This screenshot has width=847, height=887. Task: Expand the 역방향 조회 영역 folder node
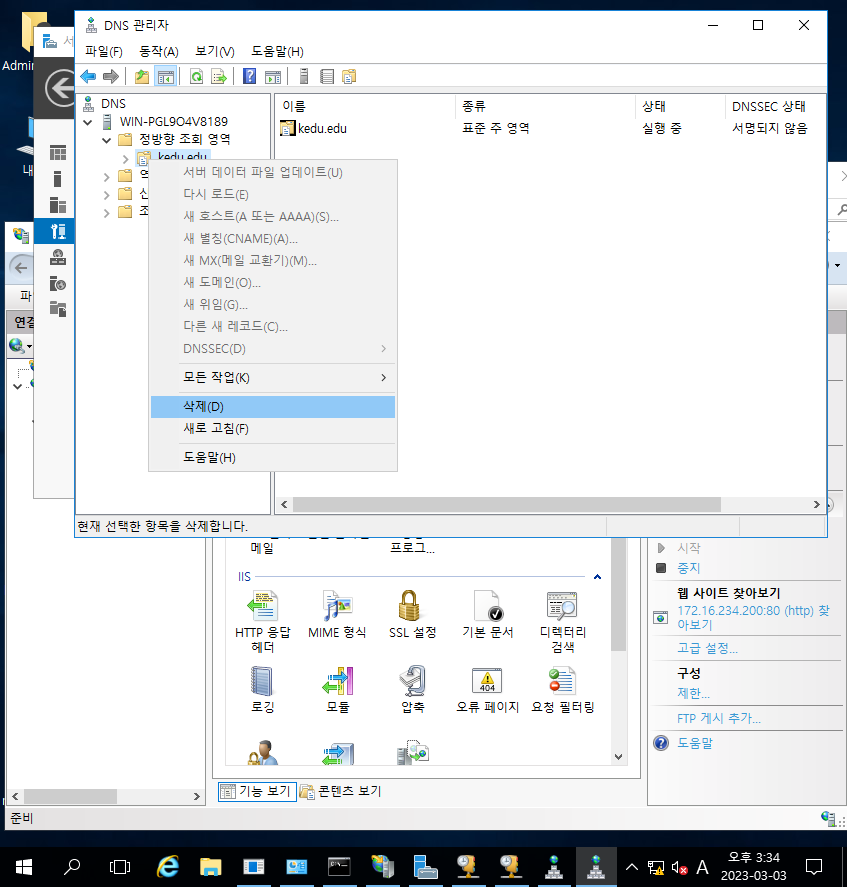(x=106, y=176)
